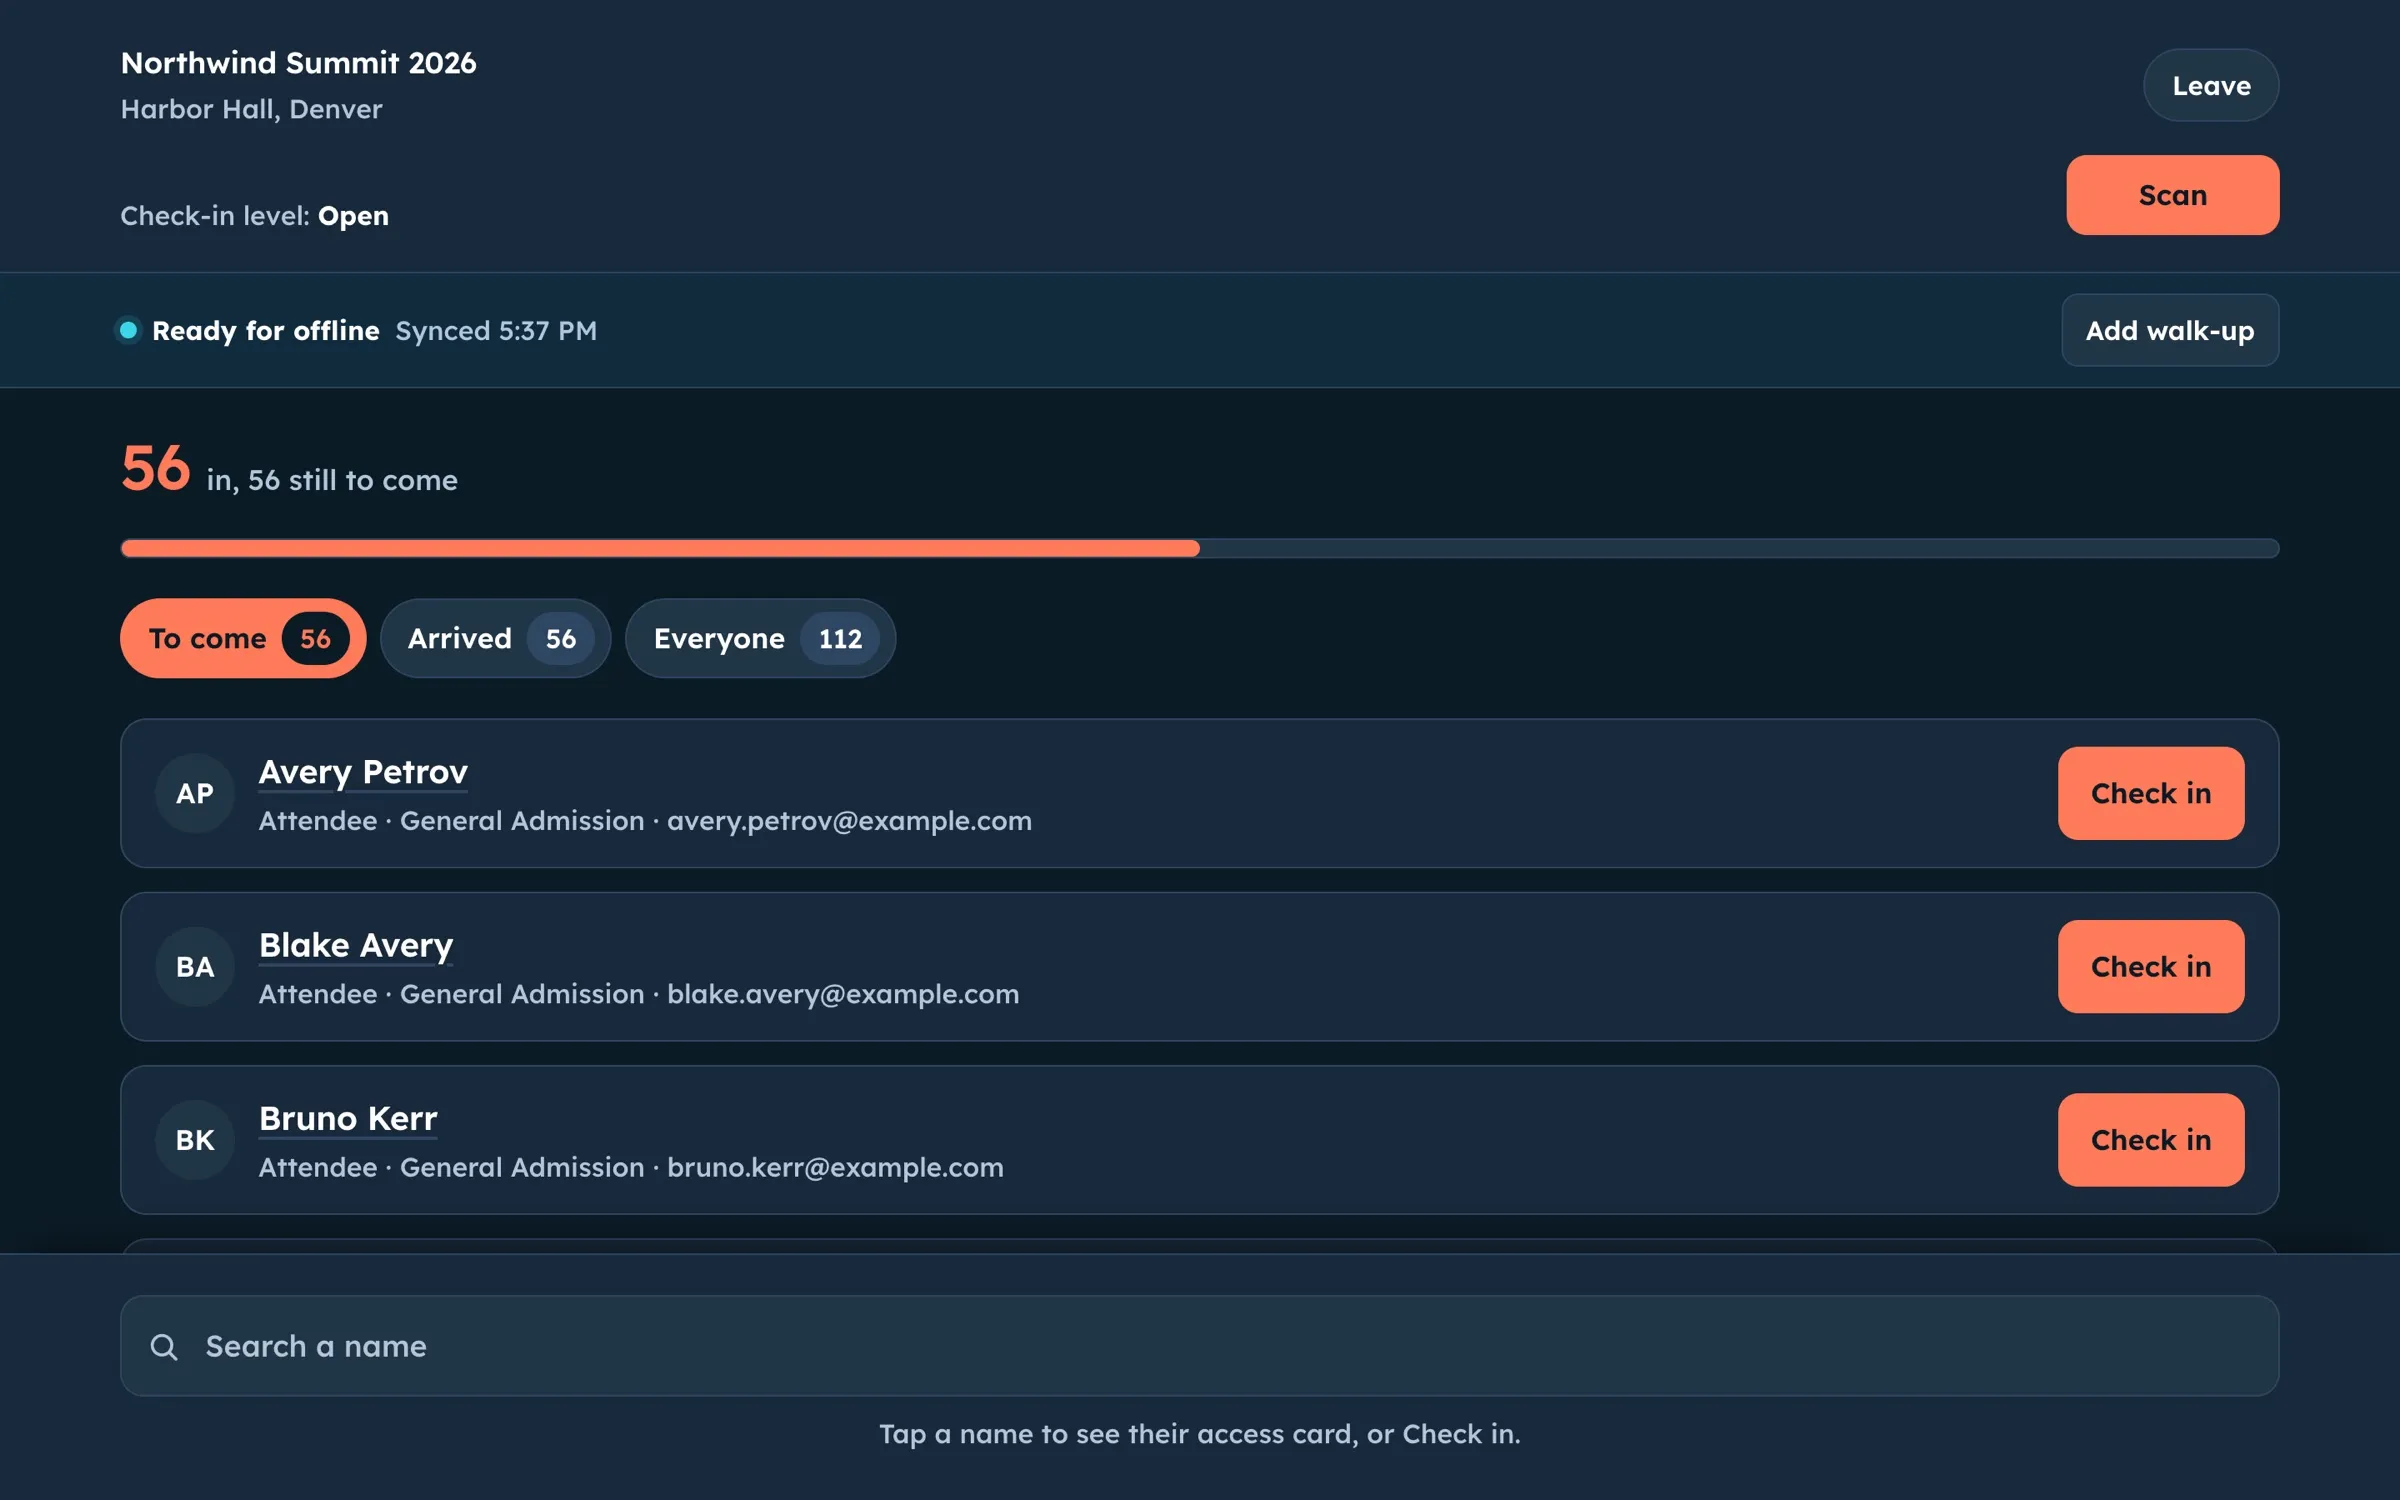Open Bruno Kerr's access card
The height and width of the screenshot is (1500, 2400).
coord(348,1118)
